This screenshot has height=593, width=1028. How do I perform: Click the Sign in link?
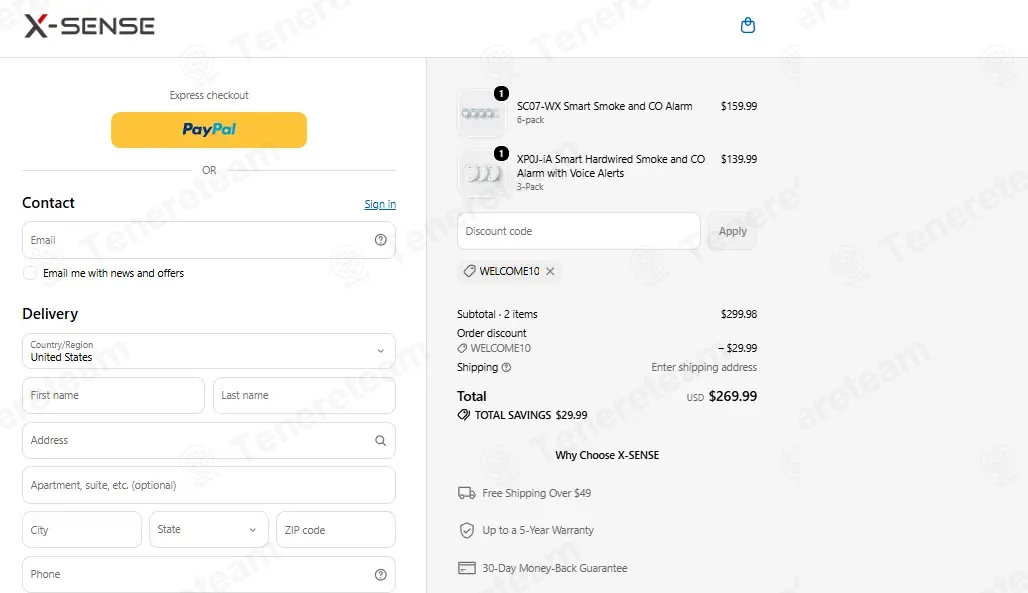[x=380, y=204]
